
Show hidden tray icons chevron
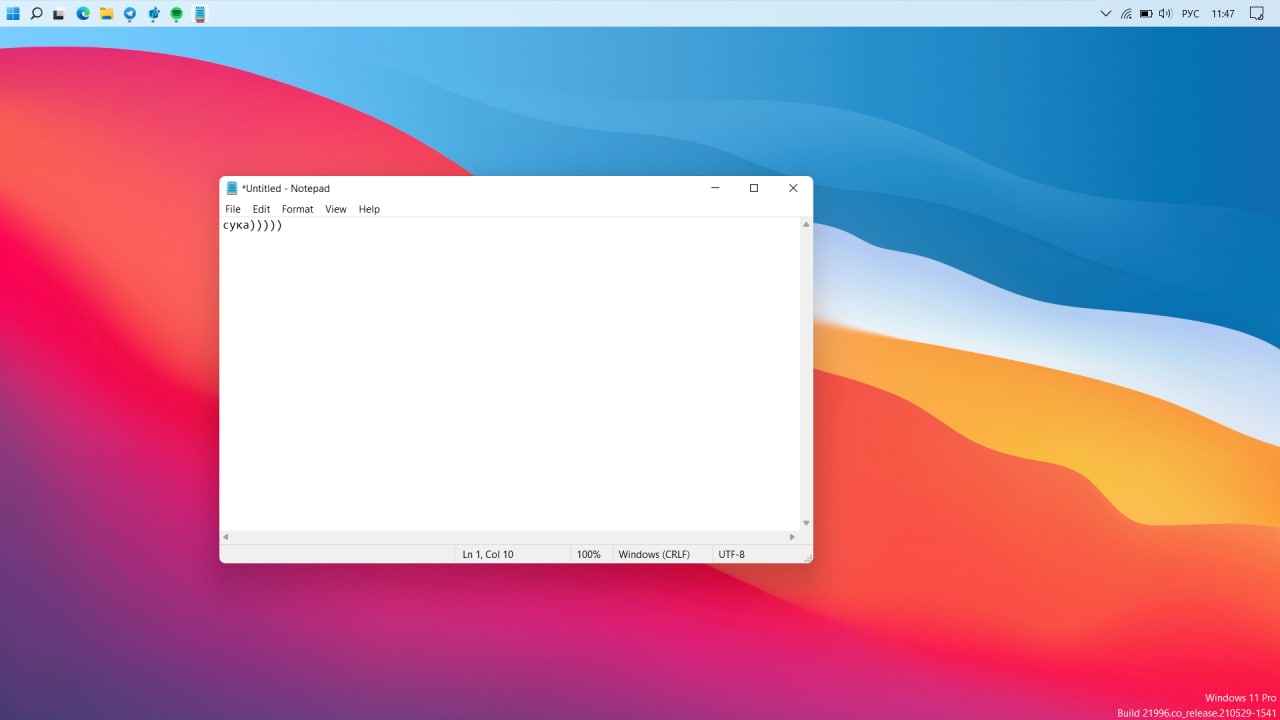[x=1105, y=14]
